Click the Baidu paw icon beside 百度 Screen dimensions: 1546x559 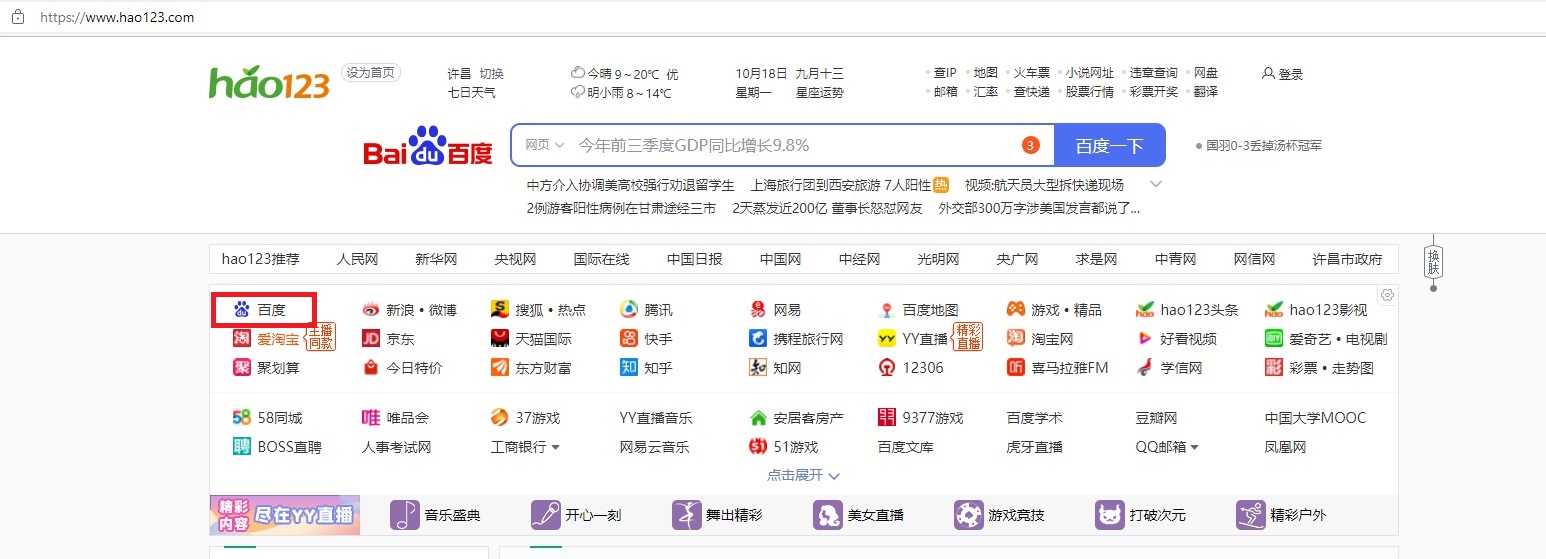241,310
